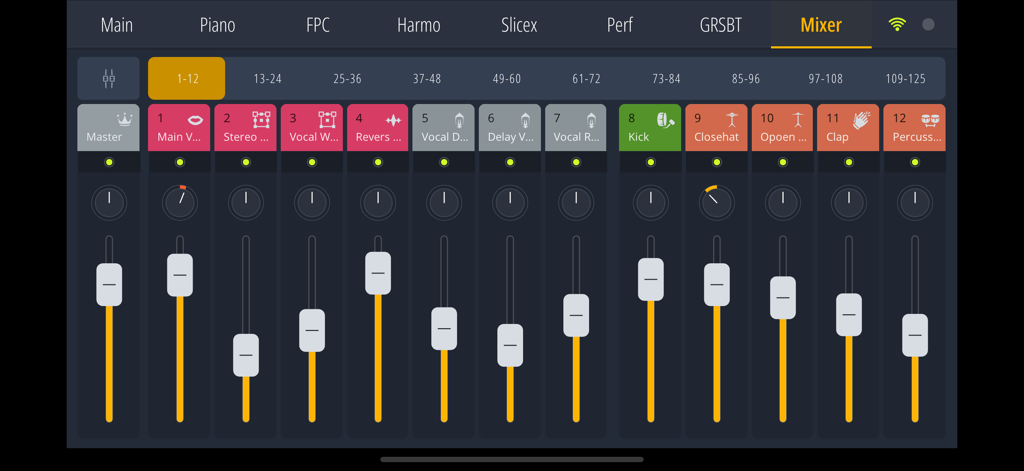
Task: Select the Opoen hat icon on track 10
Action: [797, 120]
